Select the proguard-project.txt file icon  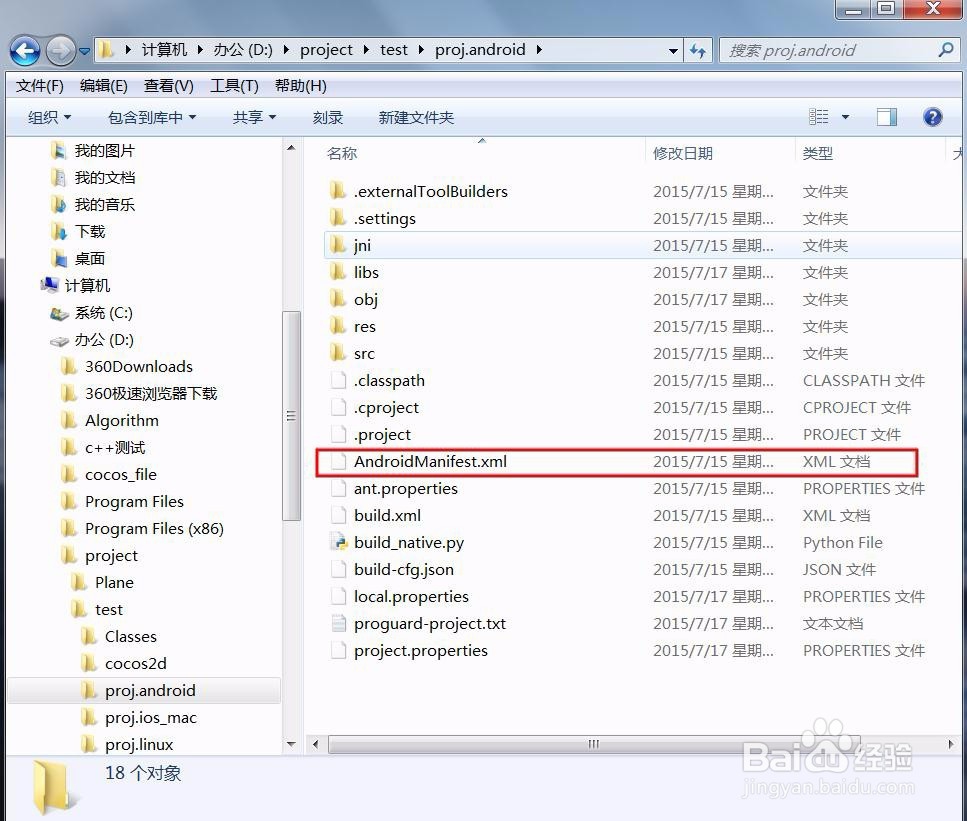coord(338,624)
